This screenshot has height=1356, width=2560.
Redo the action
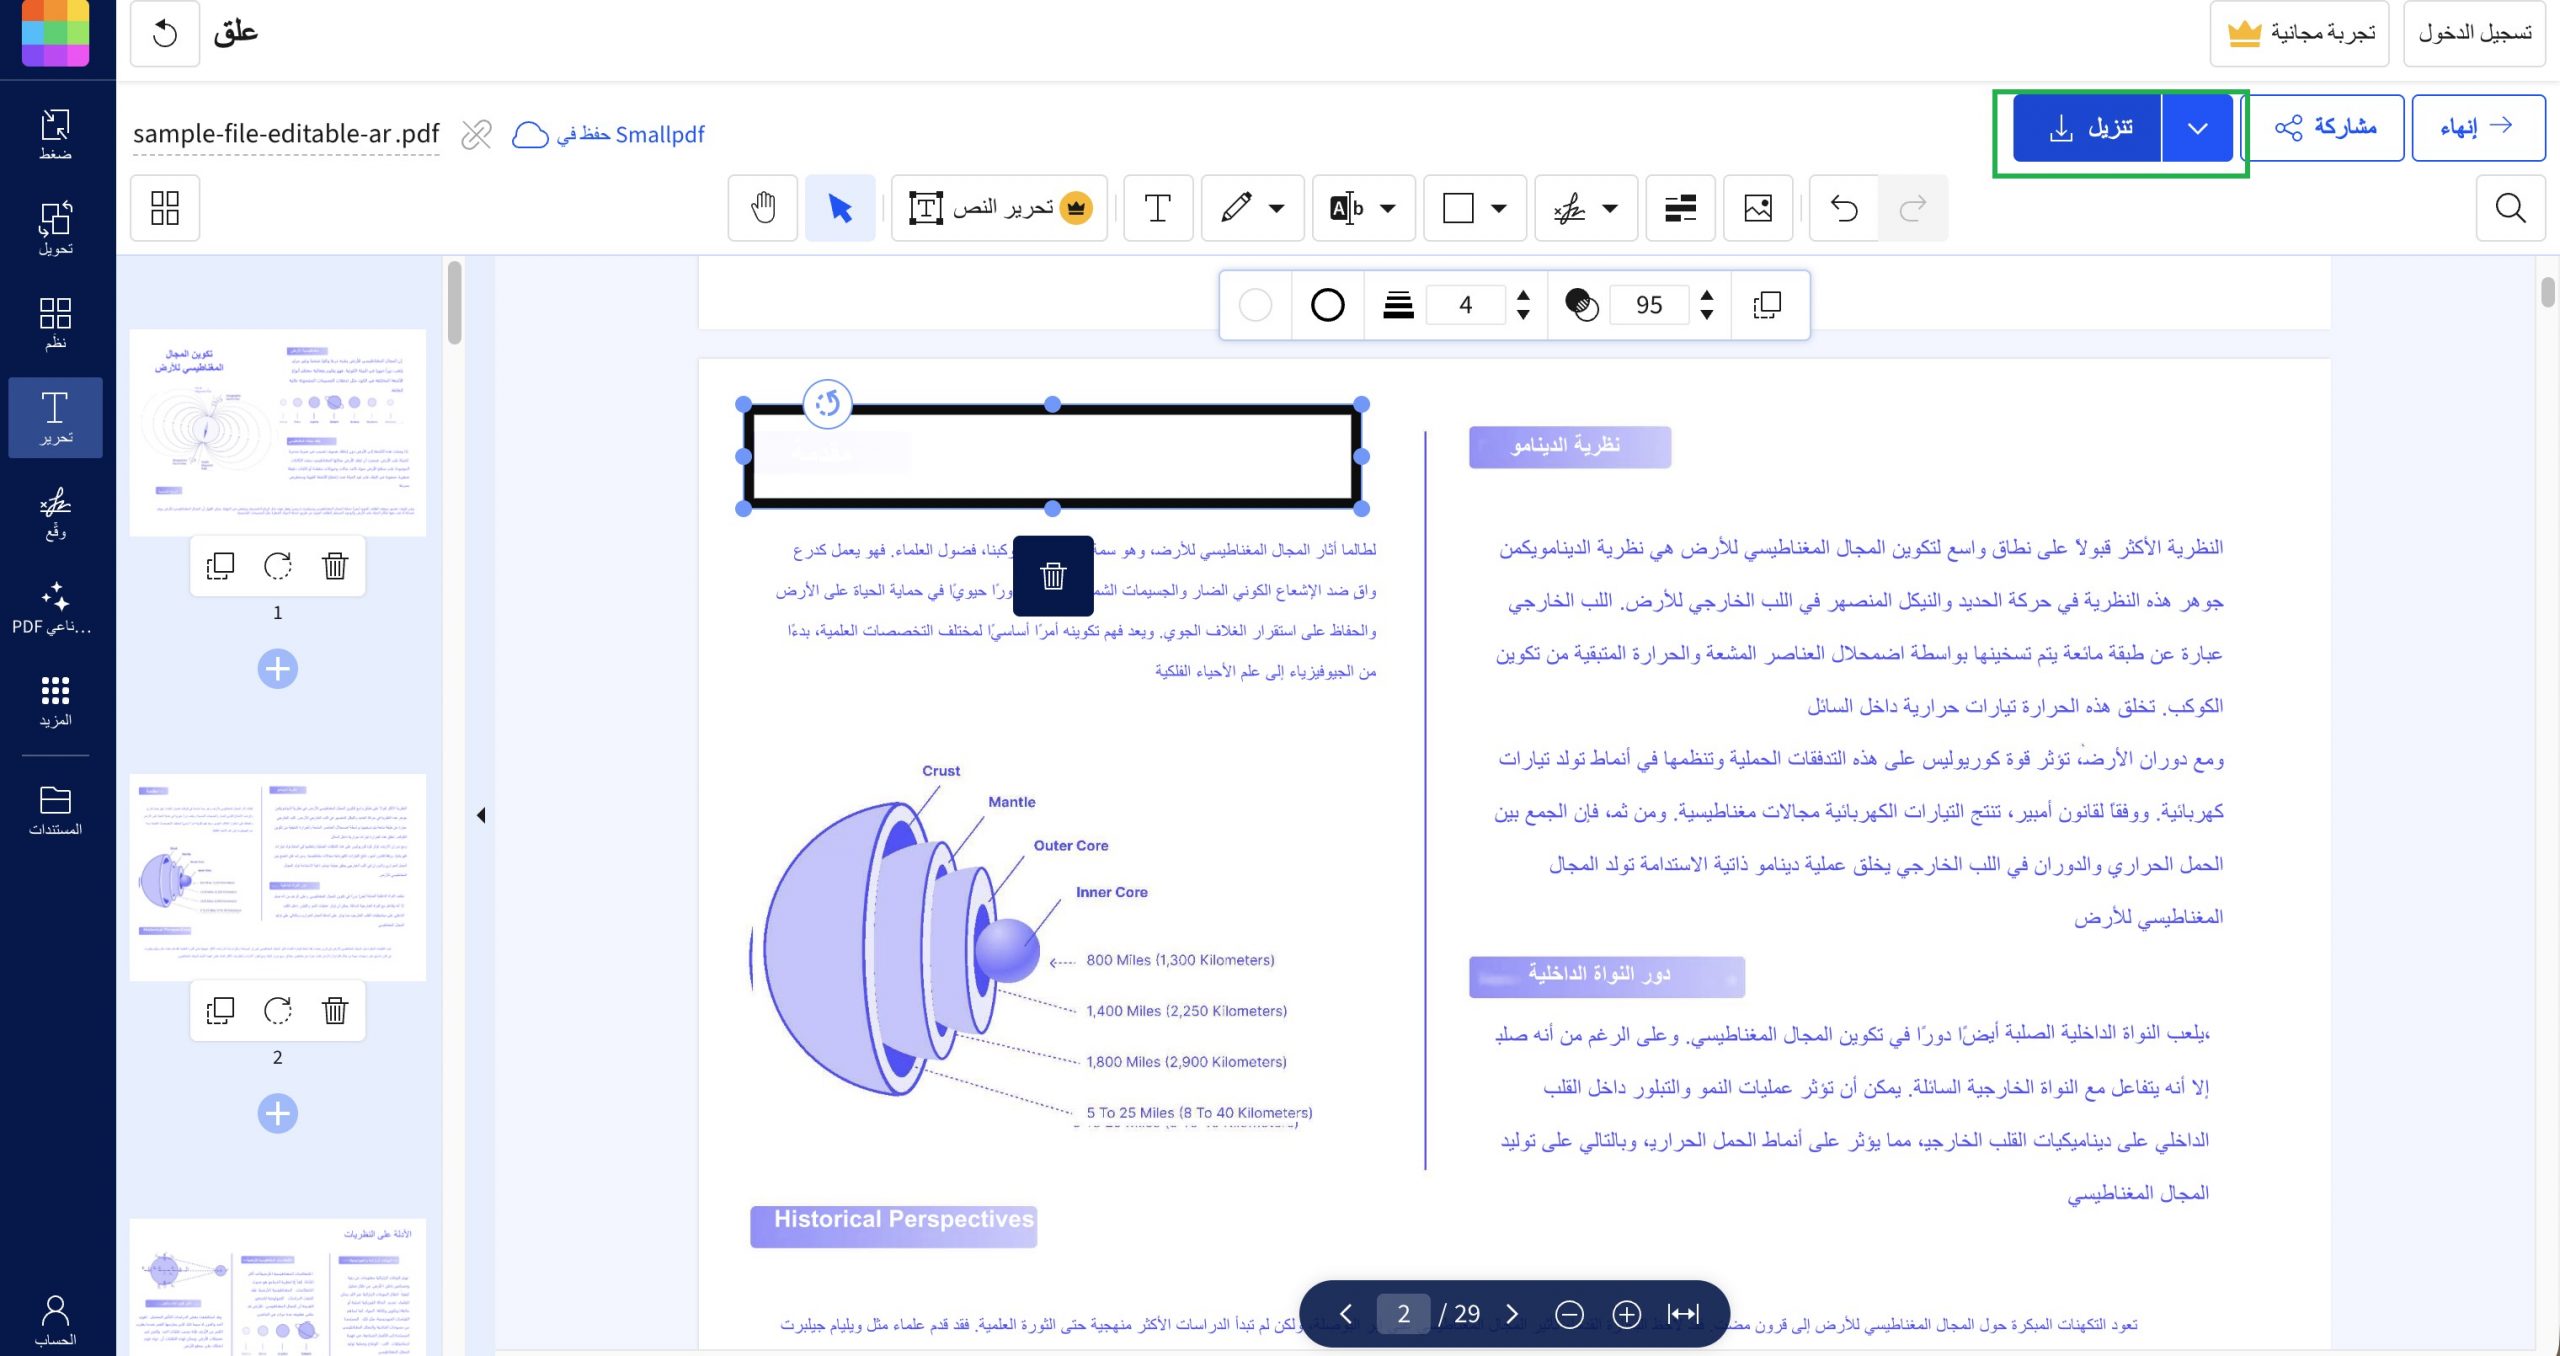[1913, 208]
